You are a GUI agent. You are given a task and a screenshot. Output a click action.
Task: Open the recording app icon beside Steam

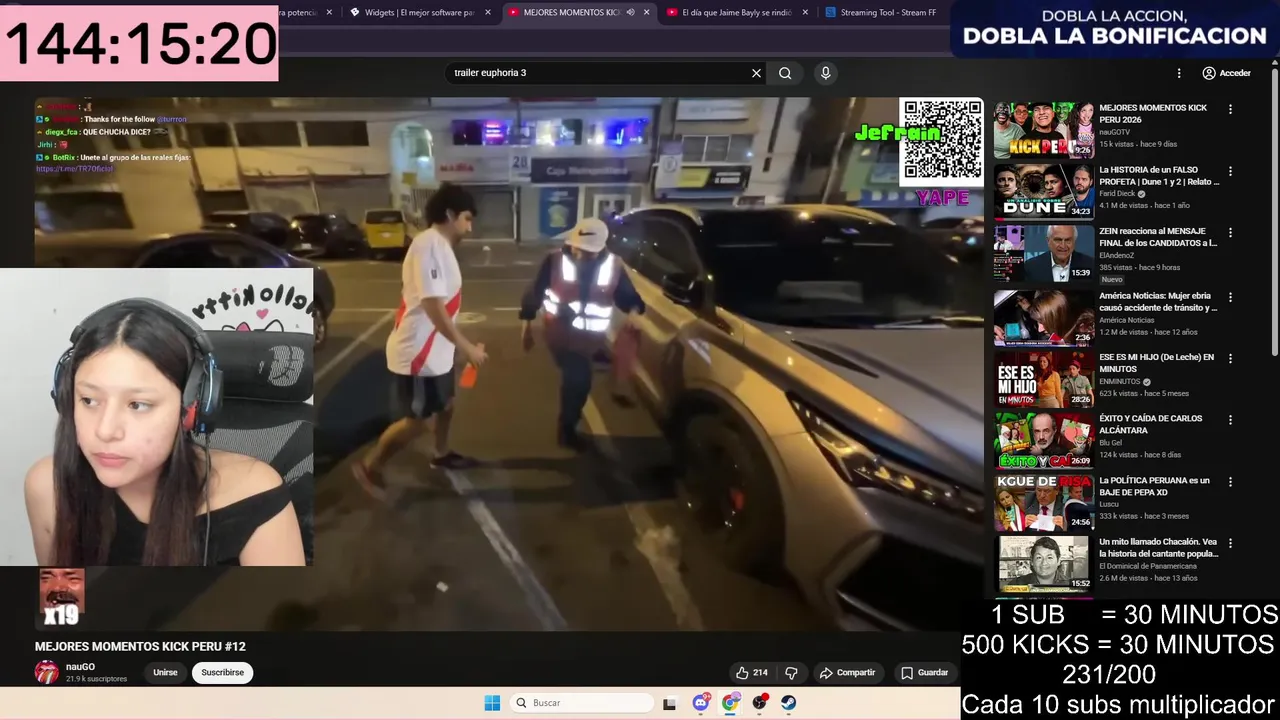coord(760,703)
